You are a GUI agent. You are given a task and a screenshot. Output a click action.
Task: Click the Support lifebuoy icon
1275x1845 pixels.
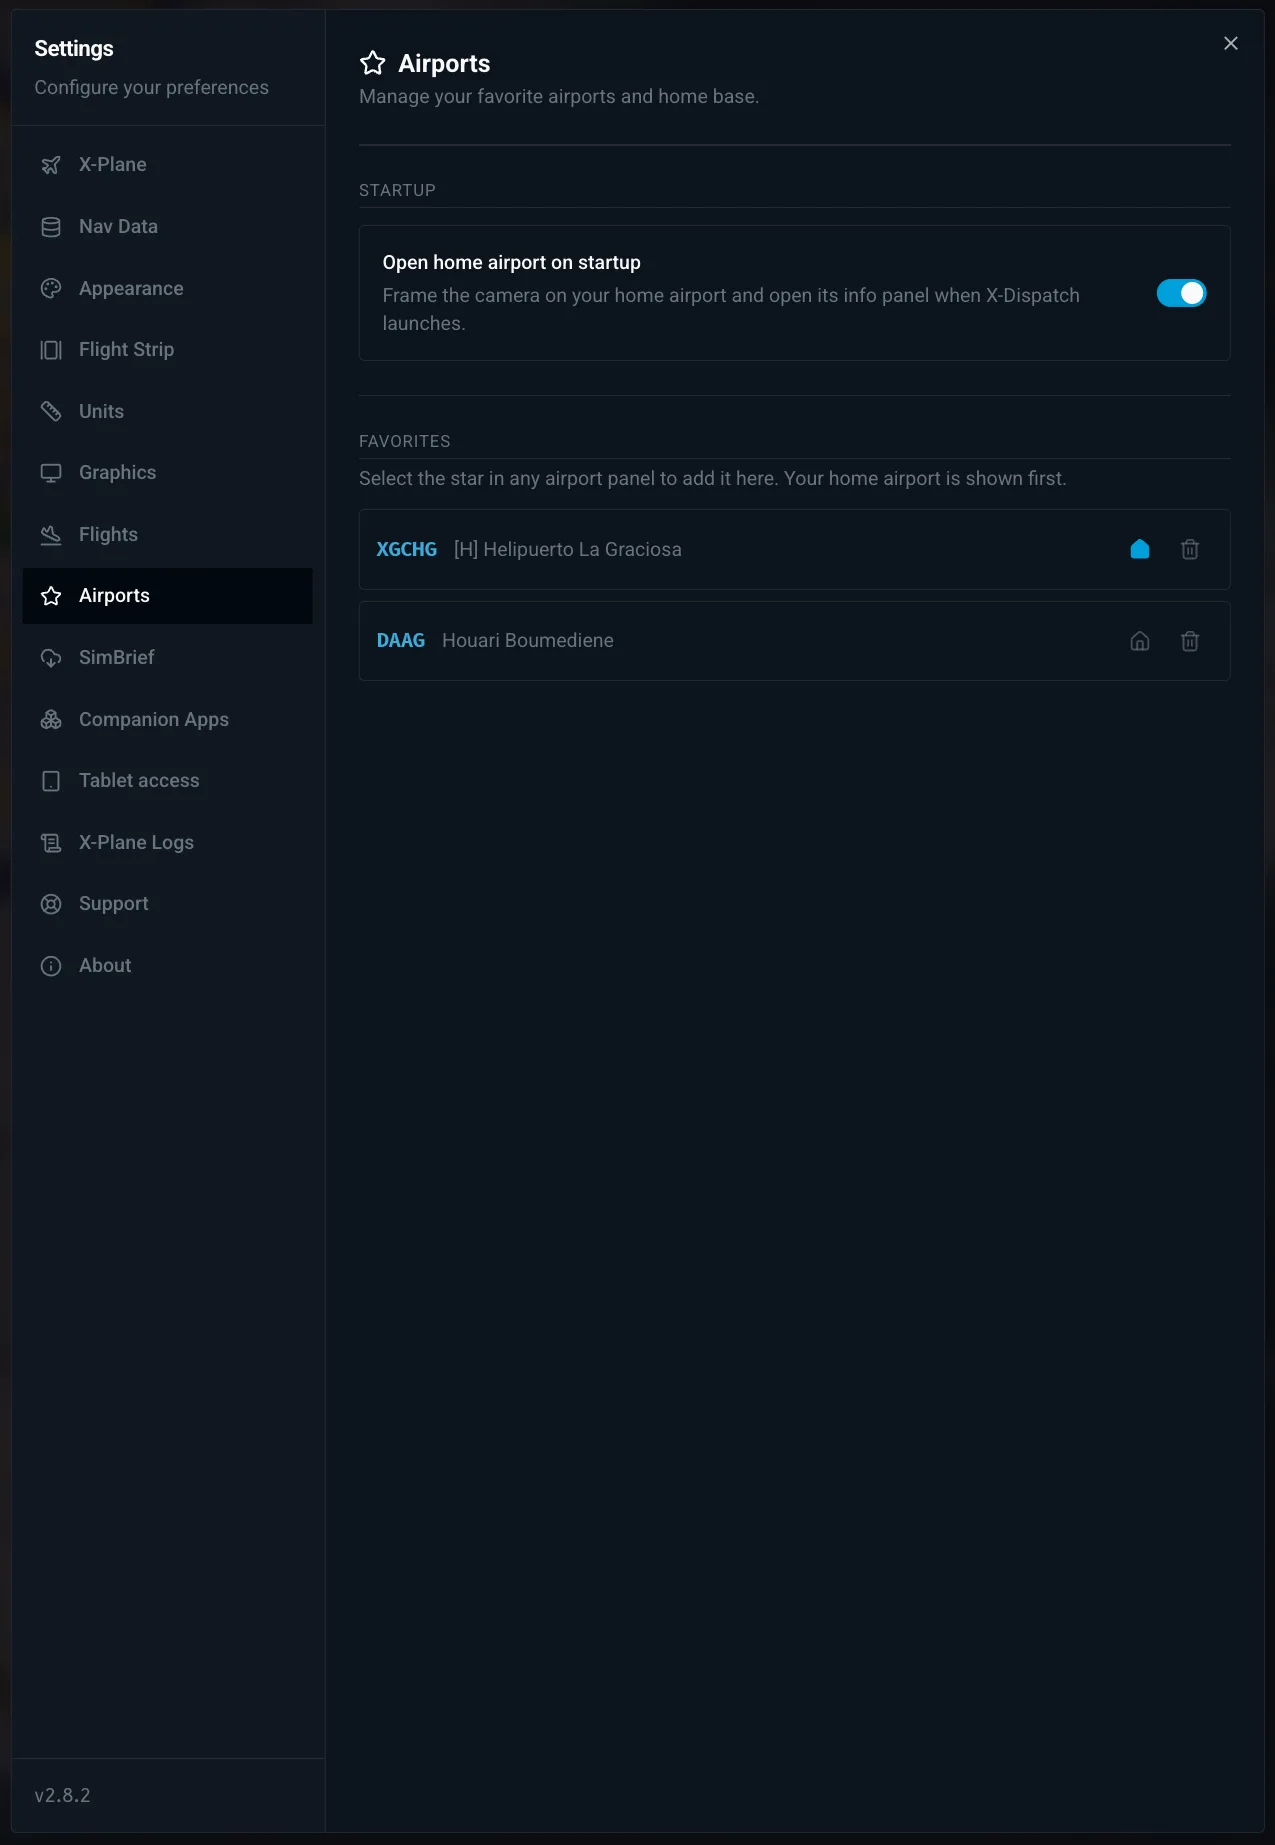coord(51,904)
